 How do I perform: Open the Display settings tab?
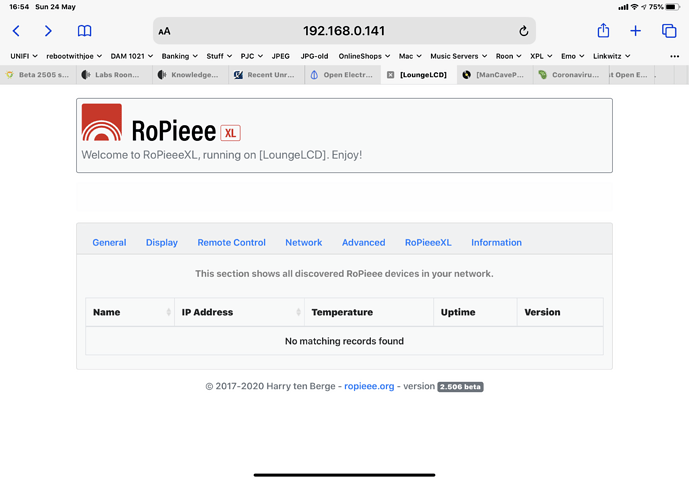pyautogui.click(x=162, y=242)
